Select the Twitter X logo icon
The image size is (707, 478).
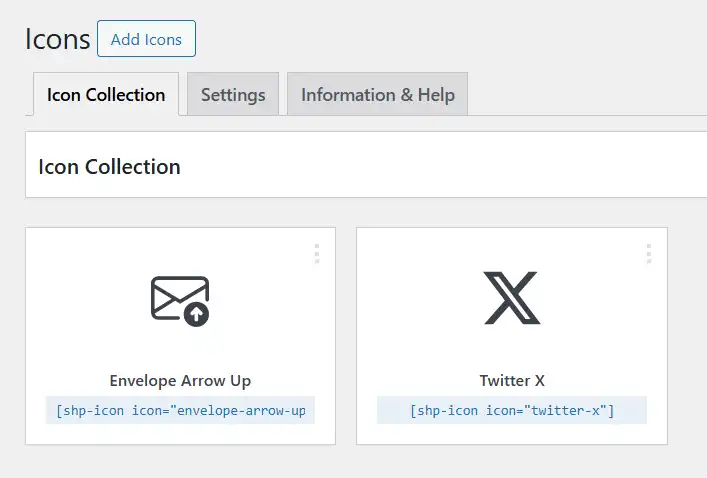point(512,298)
